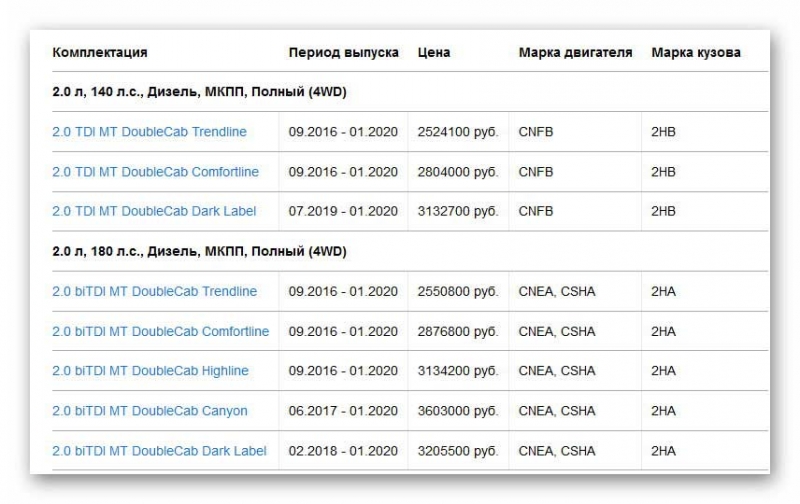The width and height of the screenshot is (800, 504).
Task: Click 2HA body code in biTDI Trendline row
Action: pyautogui.click(x=663, y=291)
